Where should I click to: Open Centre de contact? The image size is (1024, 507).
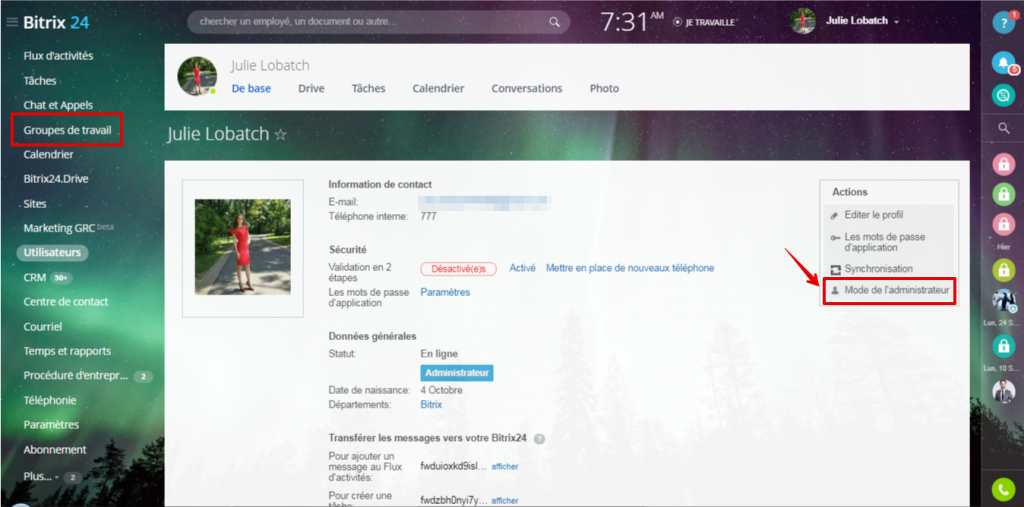66,302
